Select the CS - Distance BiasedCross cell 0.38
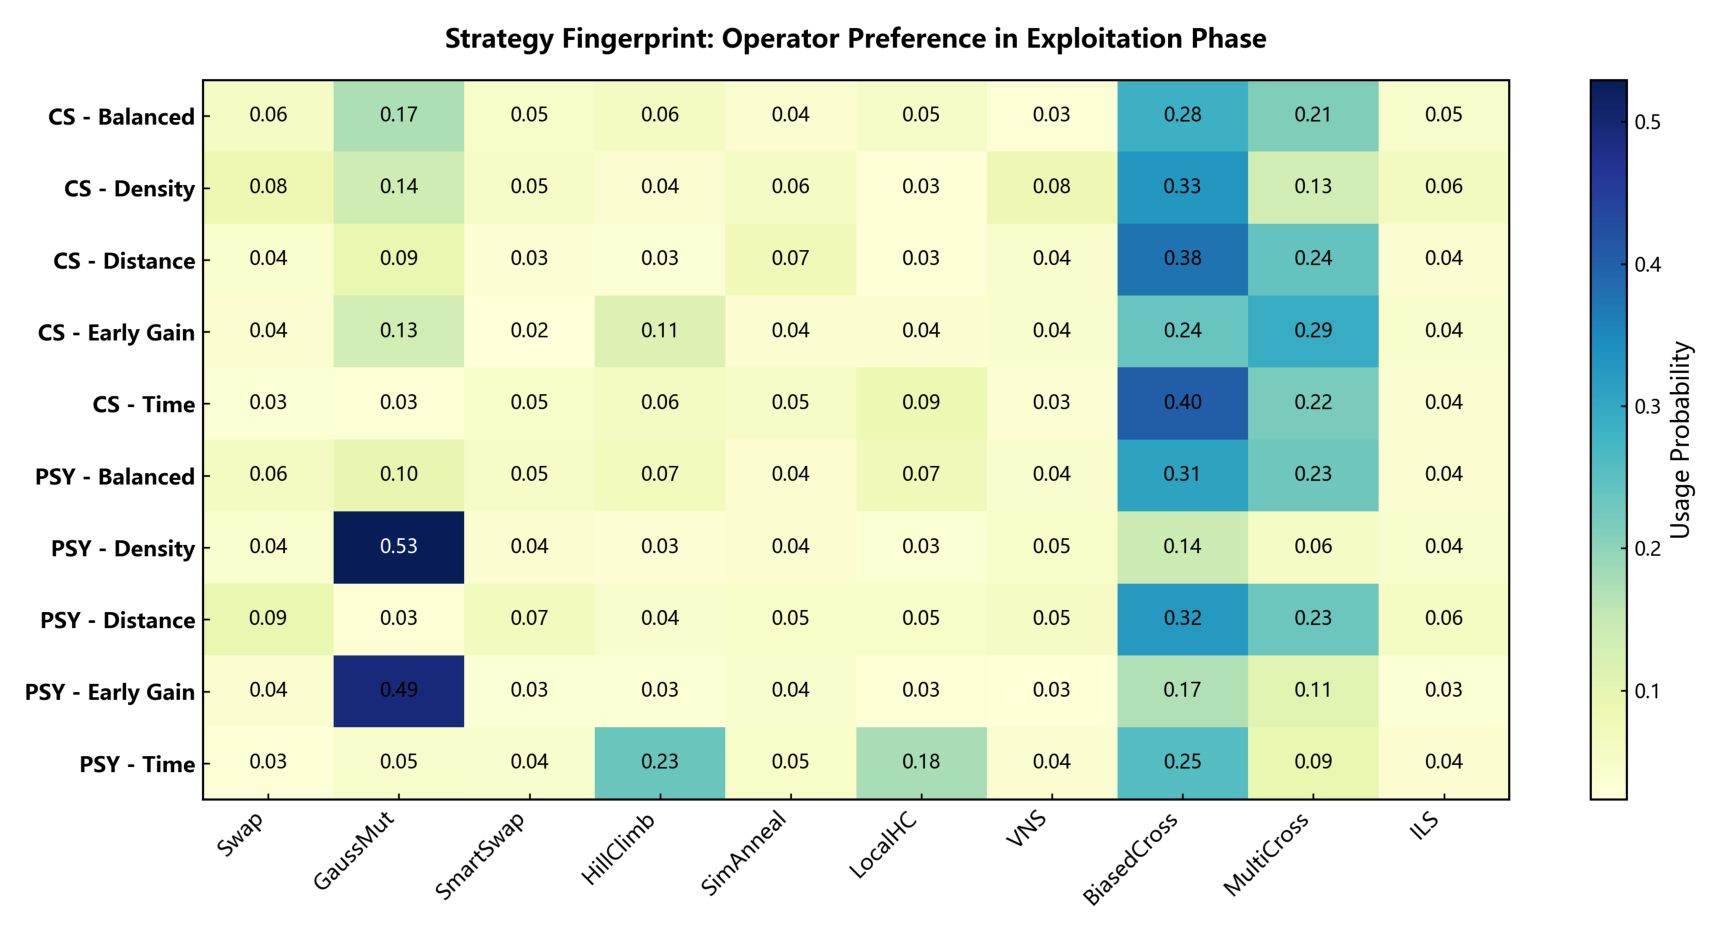This screenshot has height=931, width=1720. point(1182,259)
